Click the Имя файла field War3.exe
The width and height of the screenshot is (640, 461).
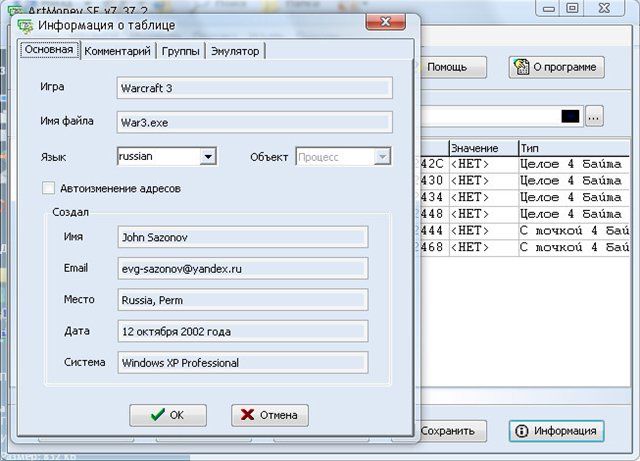coord(254,122)
